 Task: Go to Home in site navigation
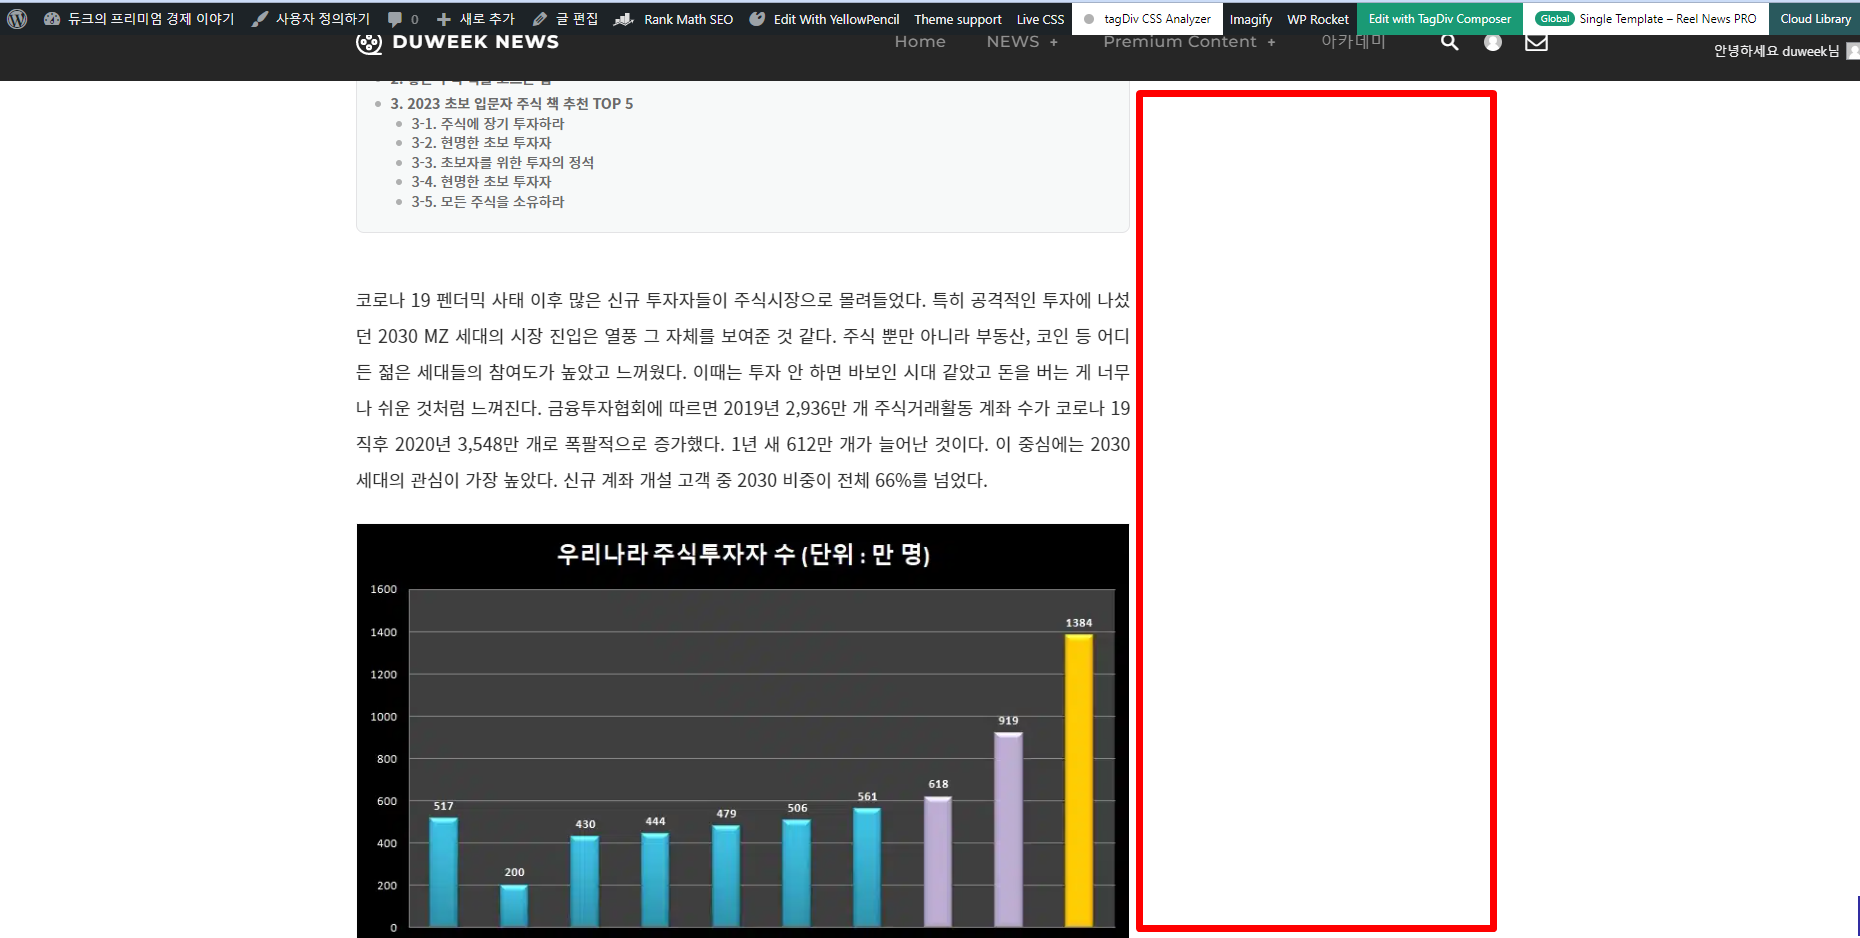[920, 42]
